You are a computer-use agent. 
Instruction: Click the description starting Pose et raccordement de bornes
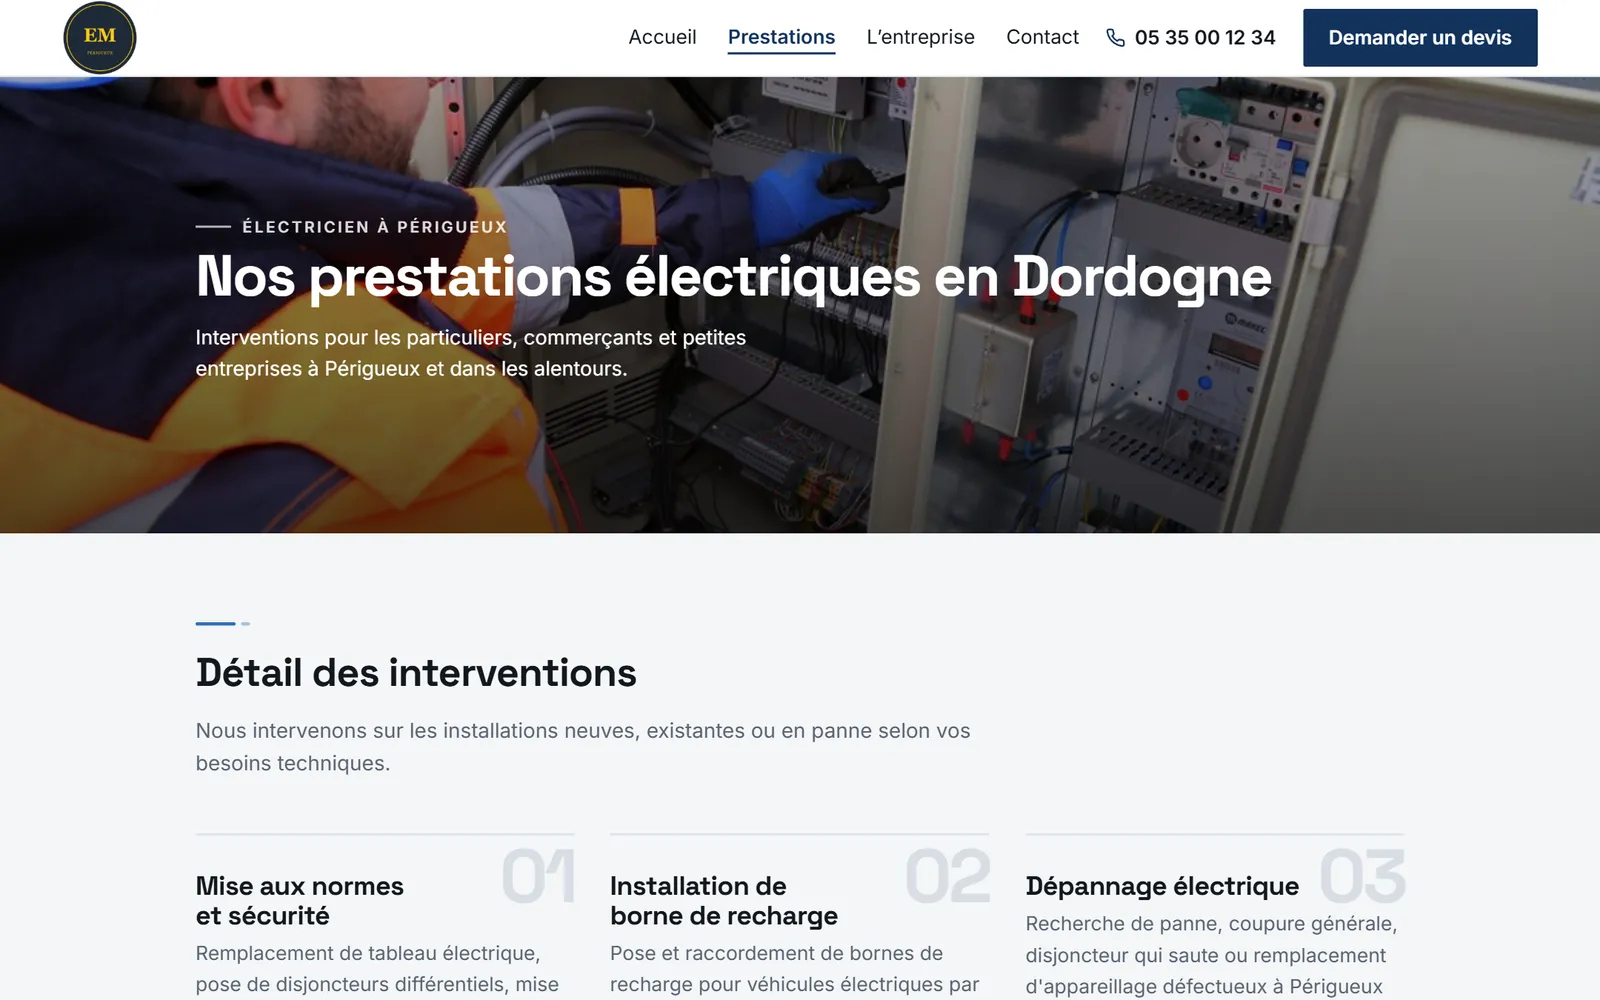click(795, 969)
